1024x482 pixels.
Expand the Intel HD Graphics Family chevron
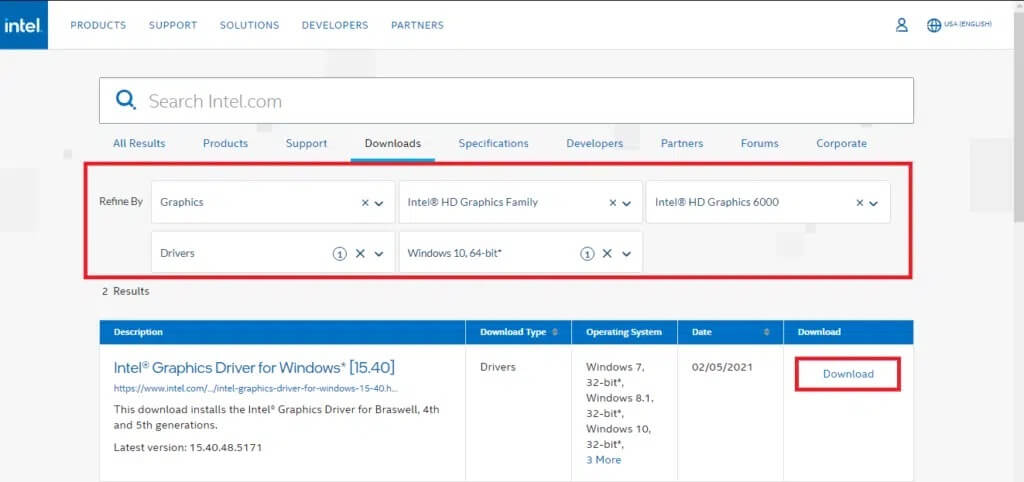coord(626,203)
